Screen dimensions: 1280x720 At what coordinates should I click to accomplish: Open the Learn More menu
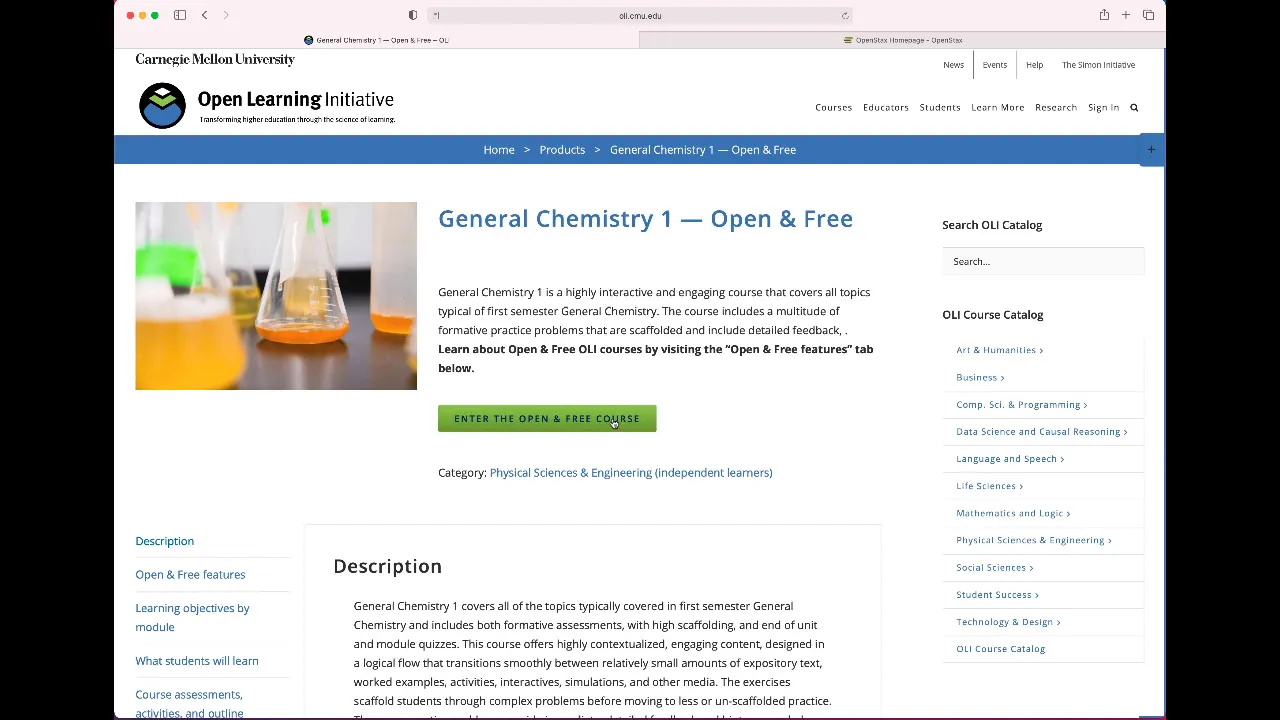[997, 107]
